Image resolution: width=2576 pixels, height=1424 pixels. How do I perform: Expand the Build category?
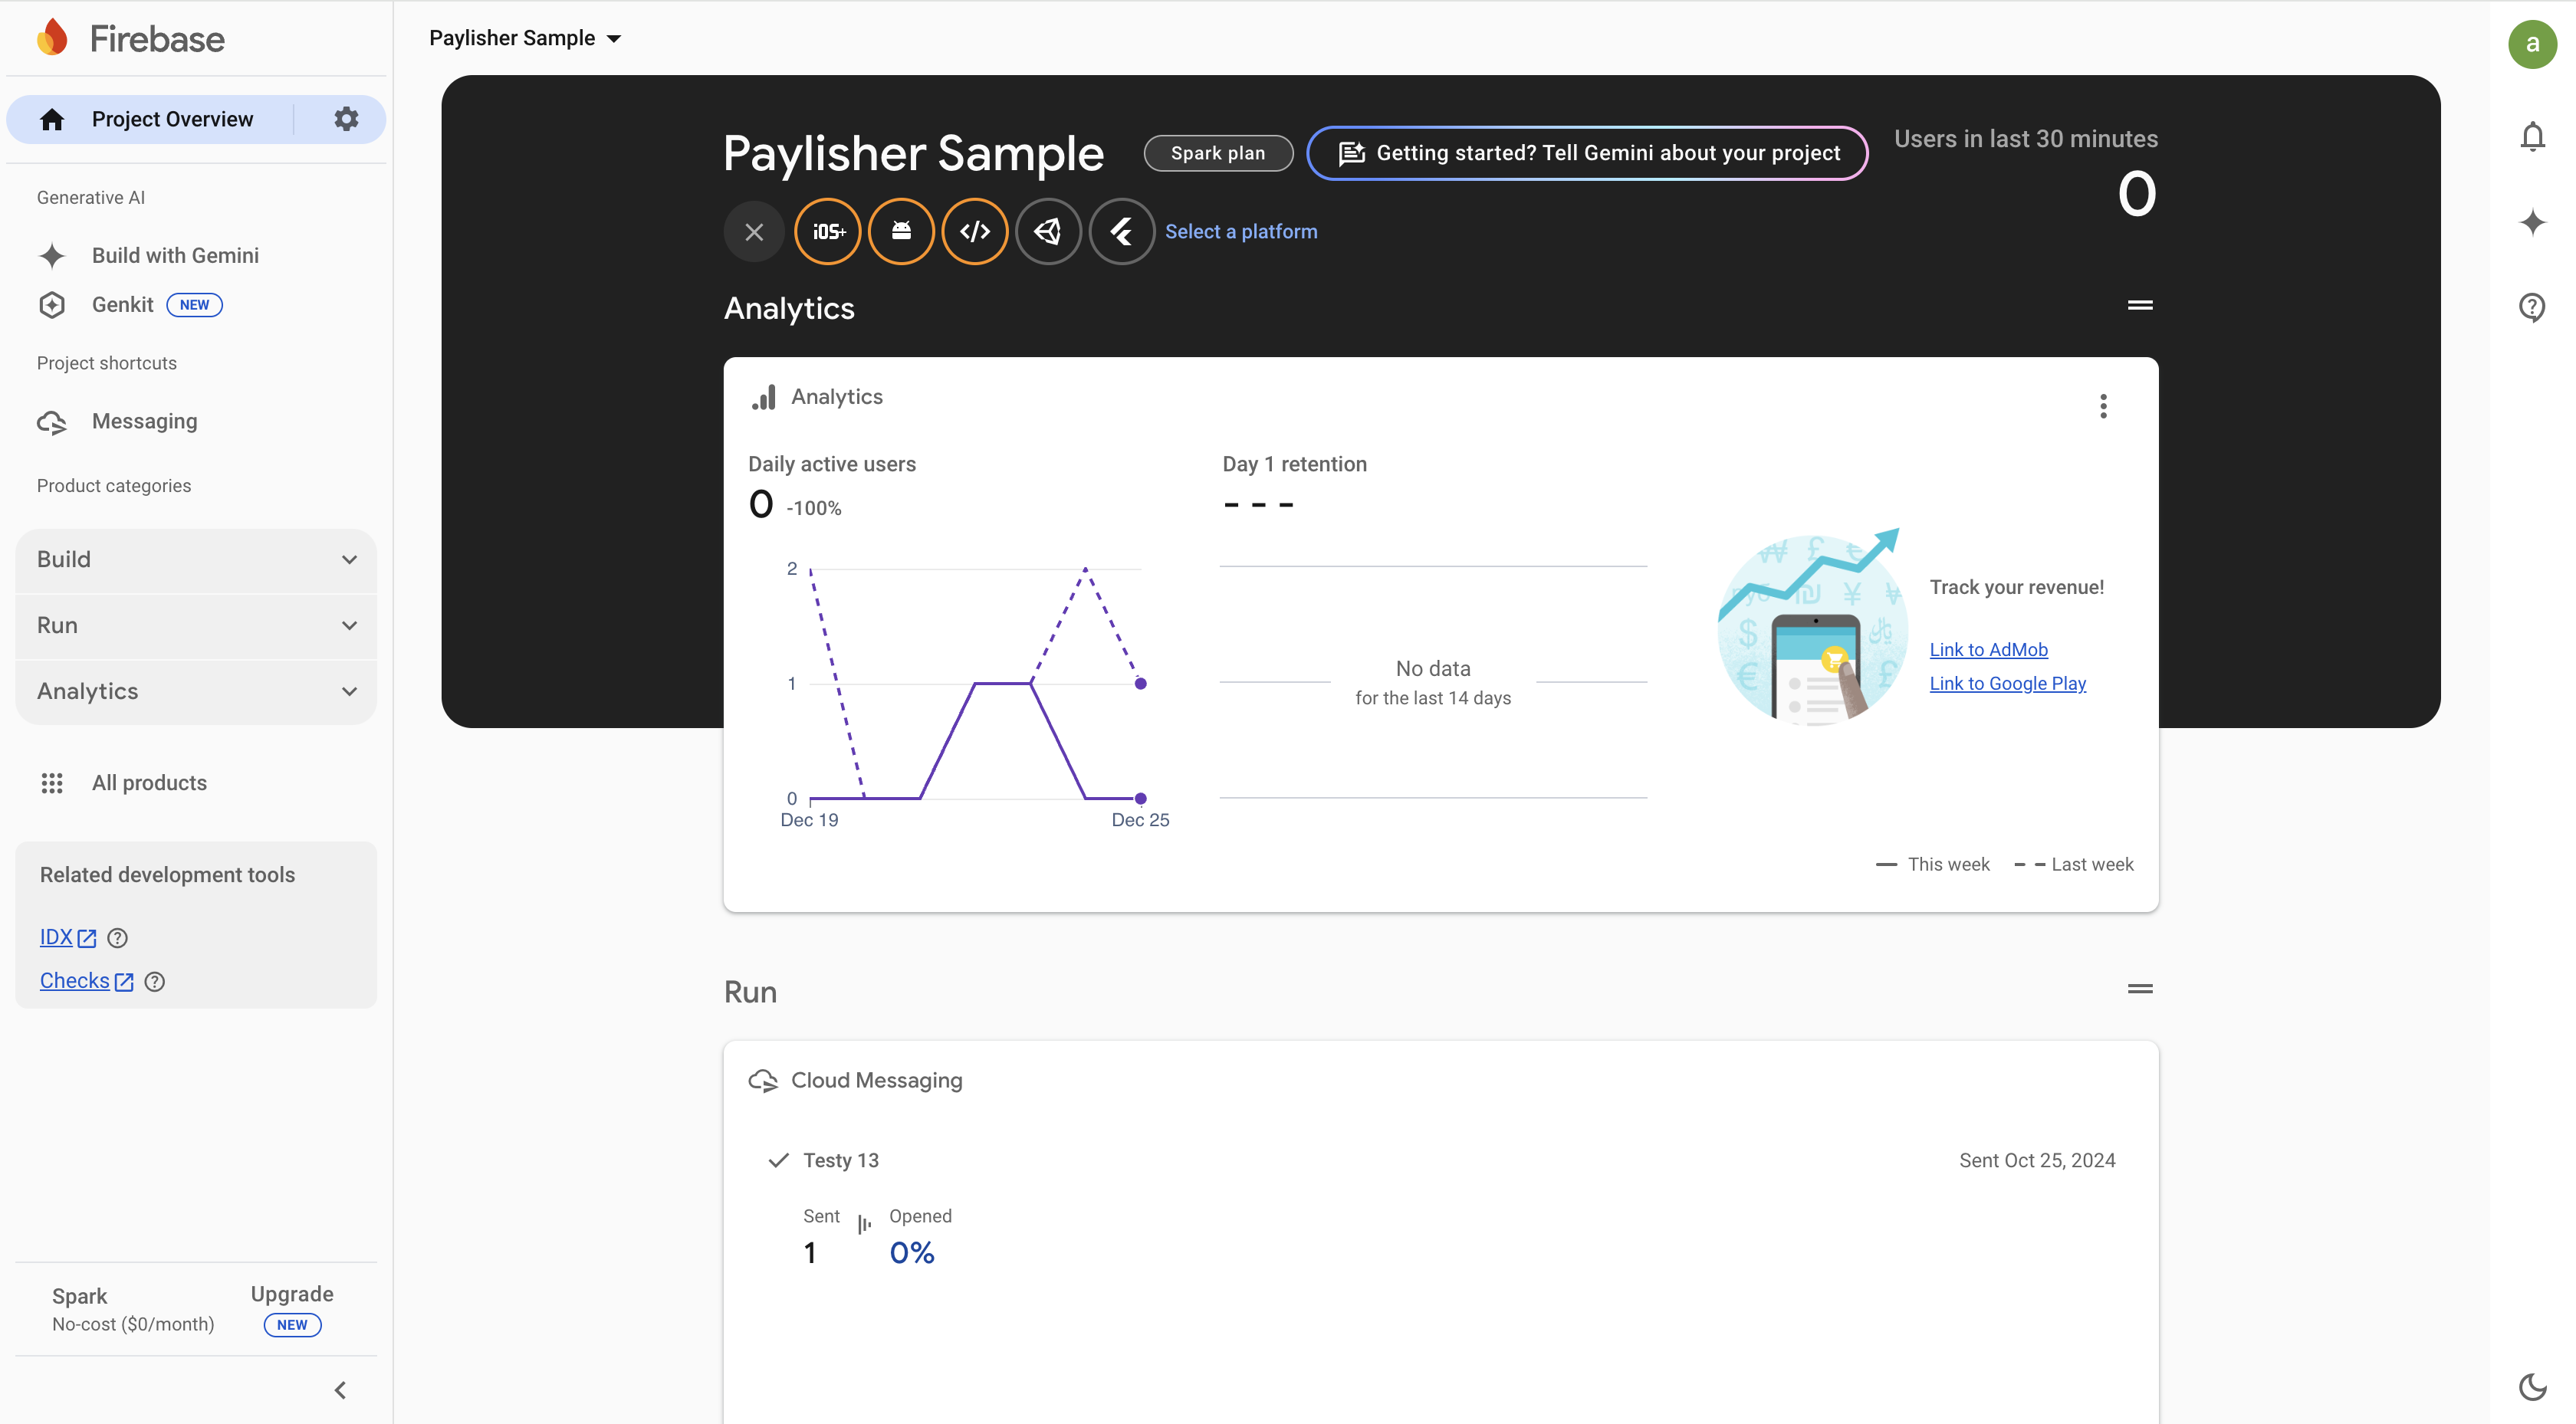[196, 559]
